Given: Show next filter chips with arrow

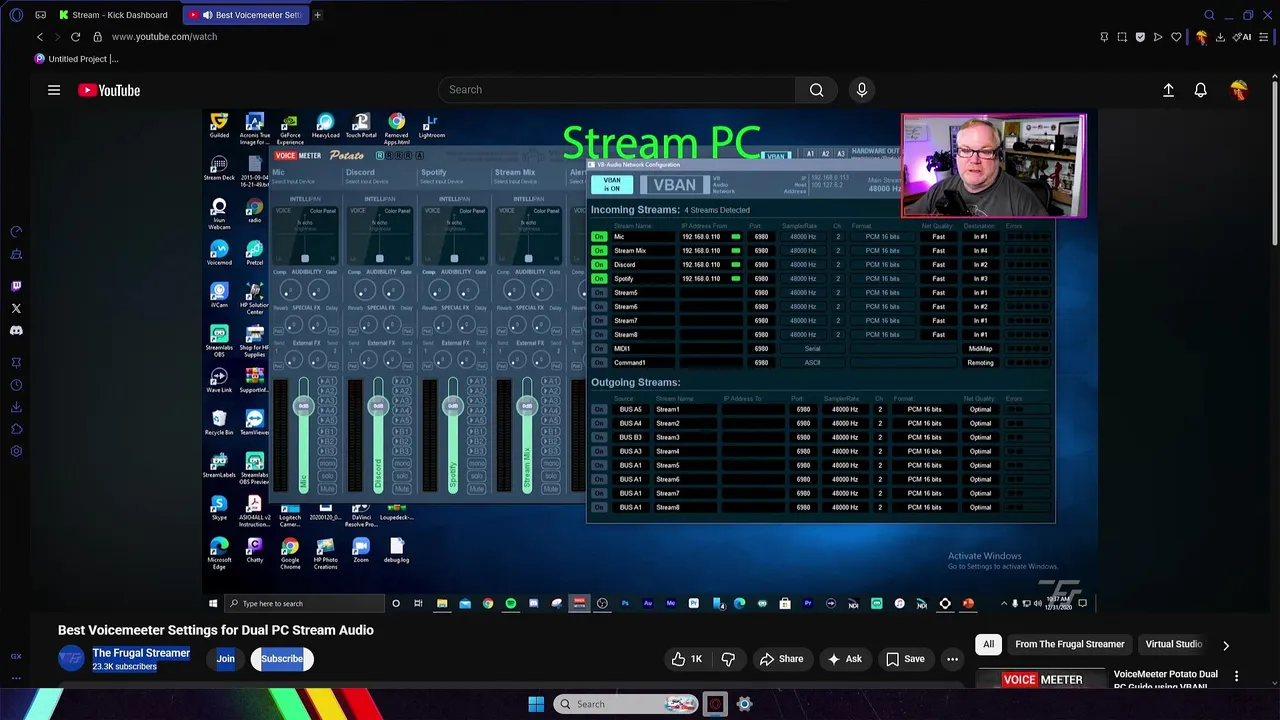Looking at the screenshot, I should pos(1226,645).
